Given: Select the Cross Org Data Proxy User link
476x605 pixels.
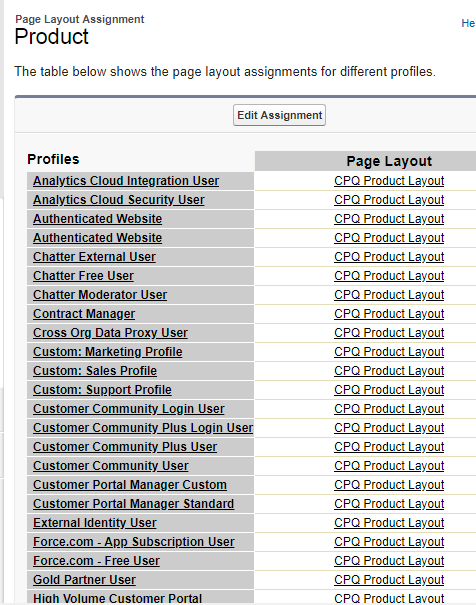Looking at the screenshot, I should tap(110, 333).
